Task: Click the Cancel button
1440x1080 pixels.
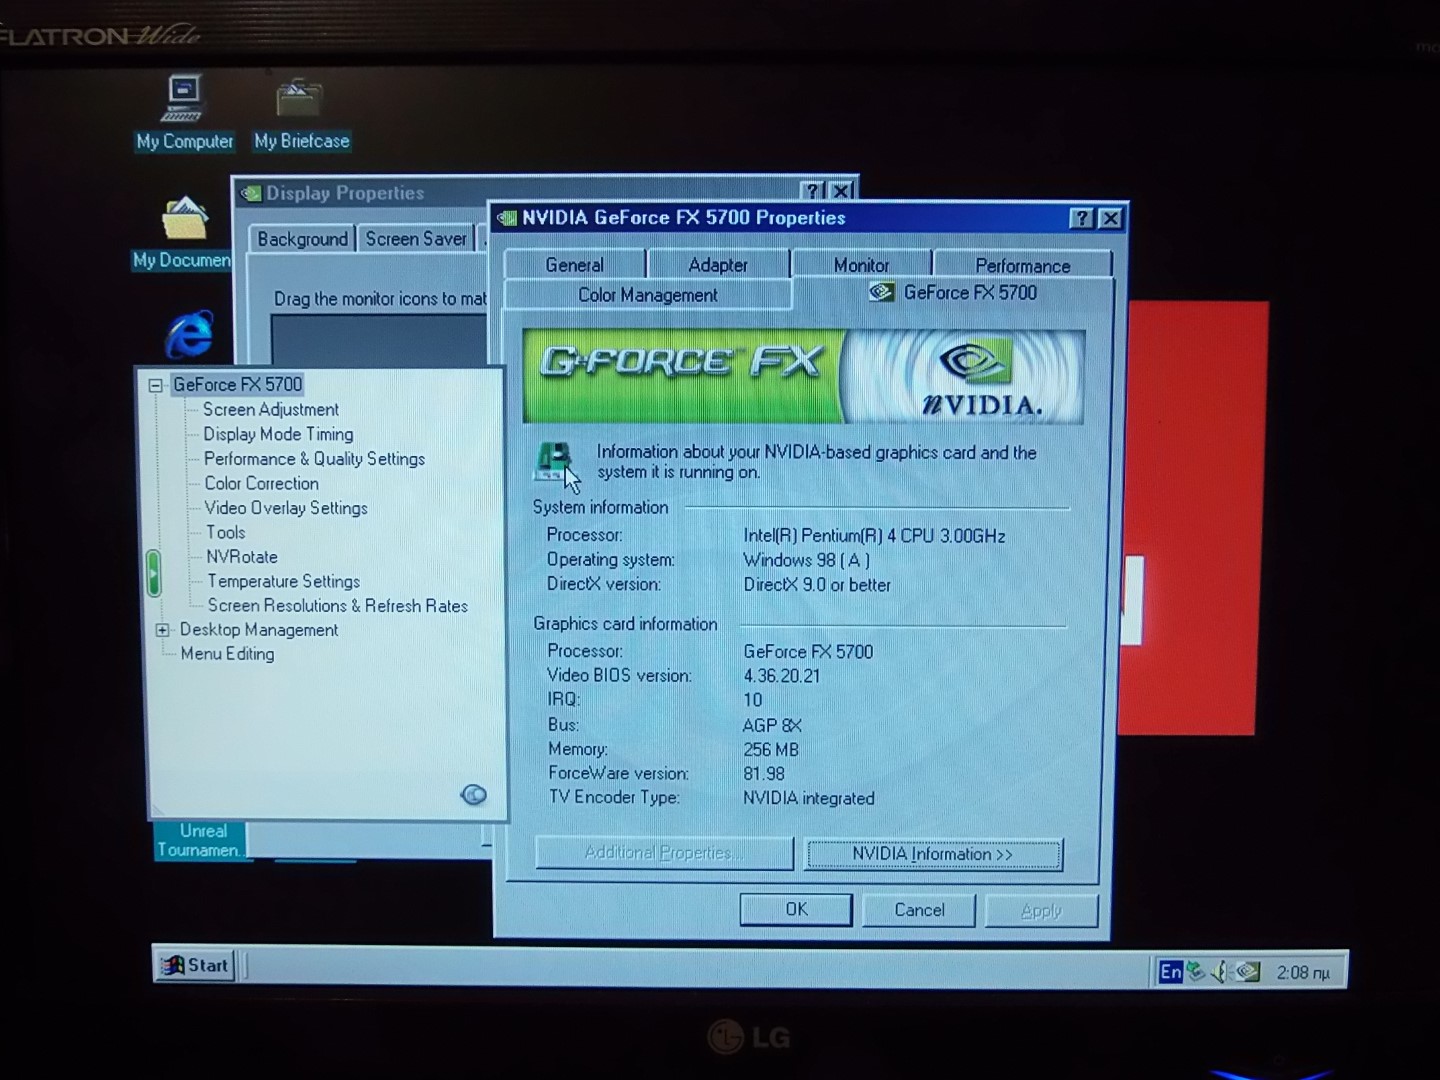Action: pos(919,910)
